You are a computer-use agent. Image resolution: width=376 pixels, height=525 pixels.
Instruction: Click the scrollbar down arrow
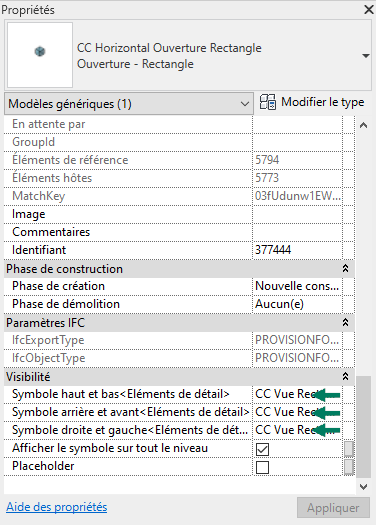click(x=363, y=486)
